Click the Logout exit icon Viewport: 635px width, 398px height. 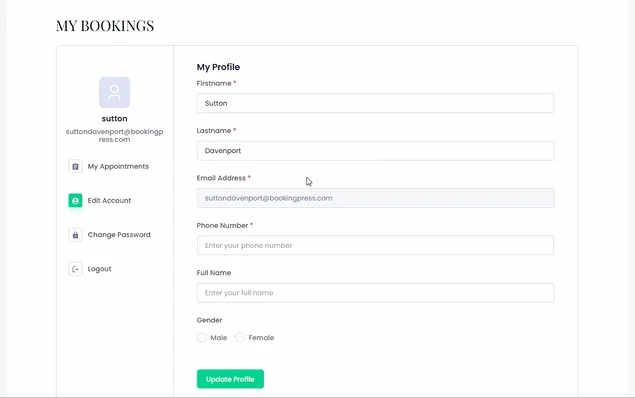click(75, 269)
